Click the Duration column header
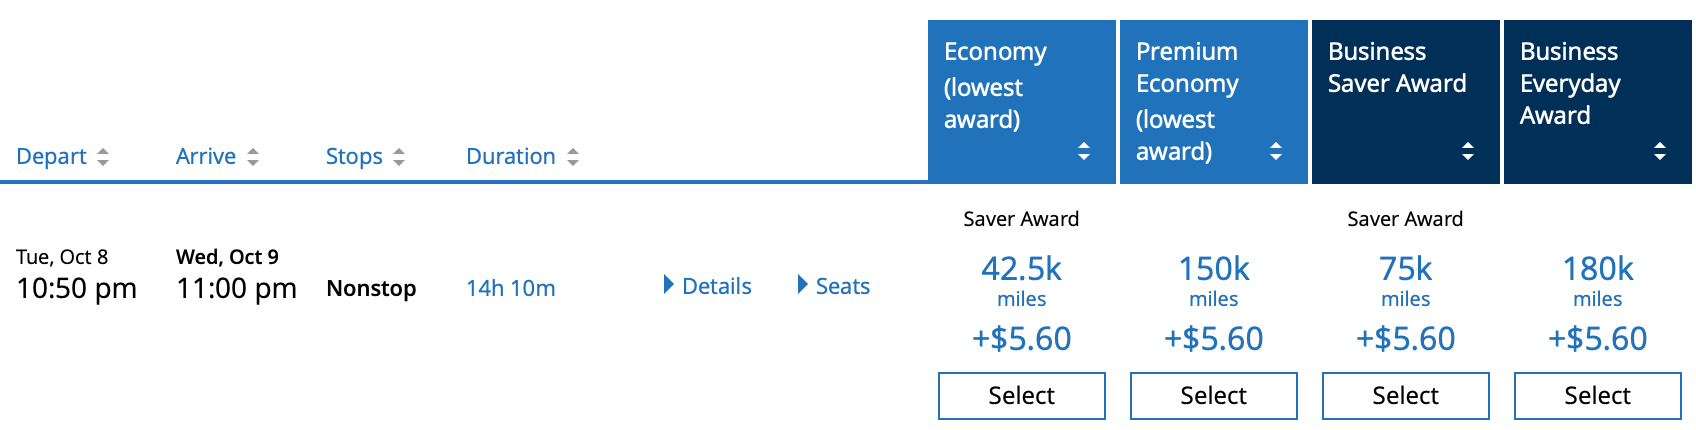Image resolution: width=1696 pixels, height=430 pixels. click(x=511, y=157)
